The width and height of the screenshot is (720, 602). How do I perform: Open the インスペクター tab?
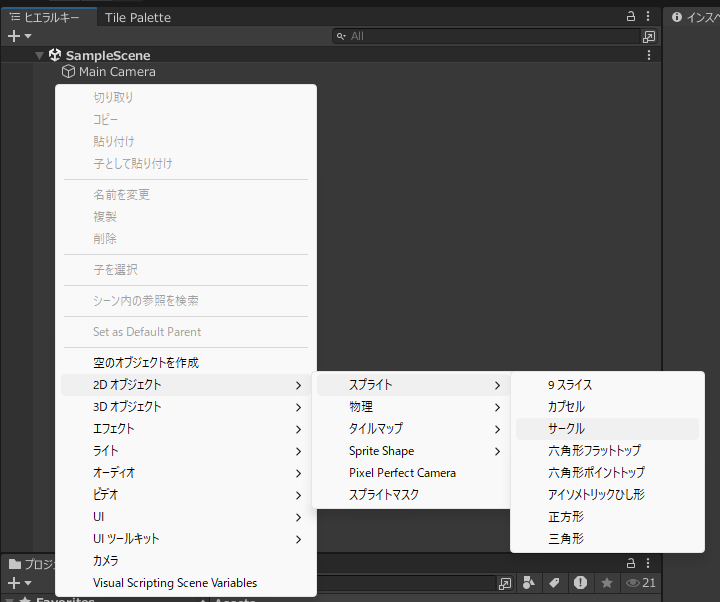[695, 17]
